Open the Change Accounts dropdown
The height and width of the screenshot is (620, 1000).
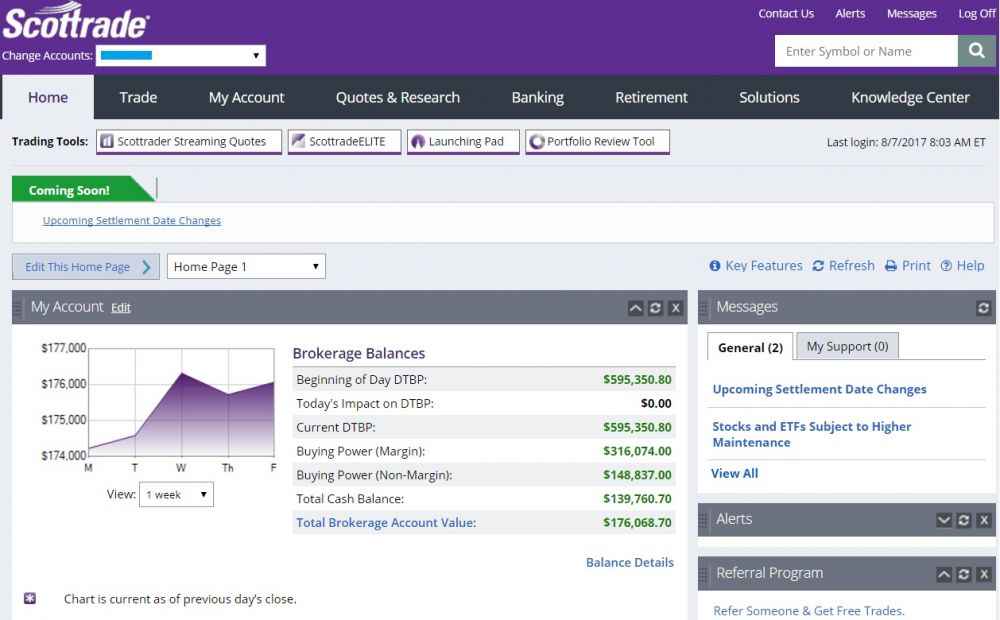[x=181, y=56]
